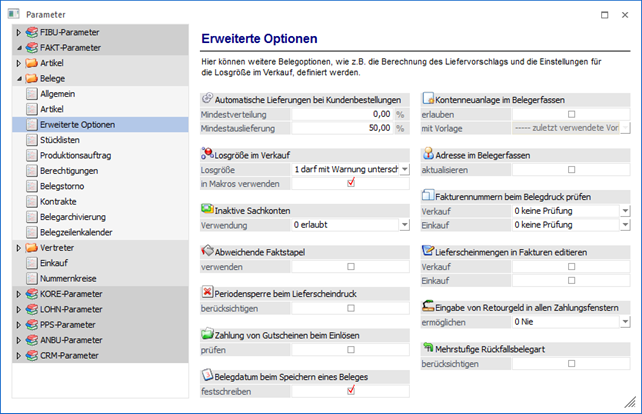
Task: Click the Periodensperre beim Lieferscheindruck icon
Action: click(207, 291)
